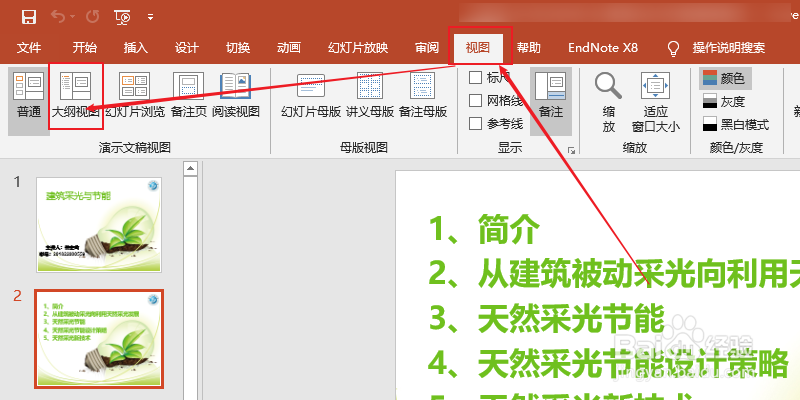Redo the last action
Screen dimensions: 800x400
point(92,17)
